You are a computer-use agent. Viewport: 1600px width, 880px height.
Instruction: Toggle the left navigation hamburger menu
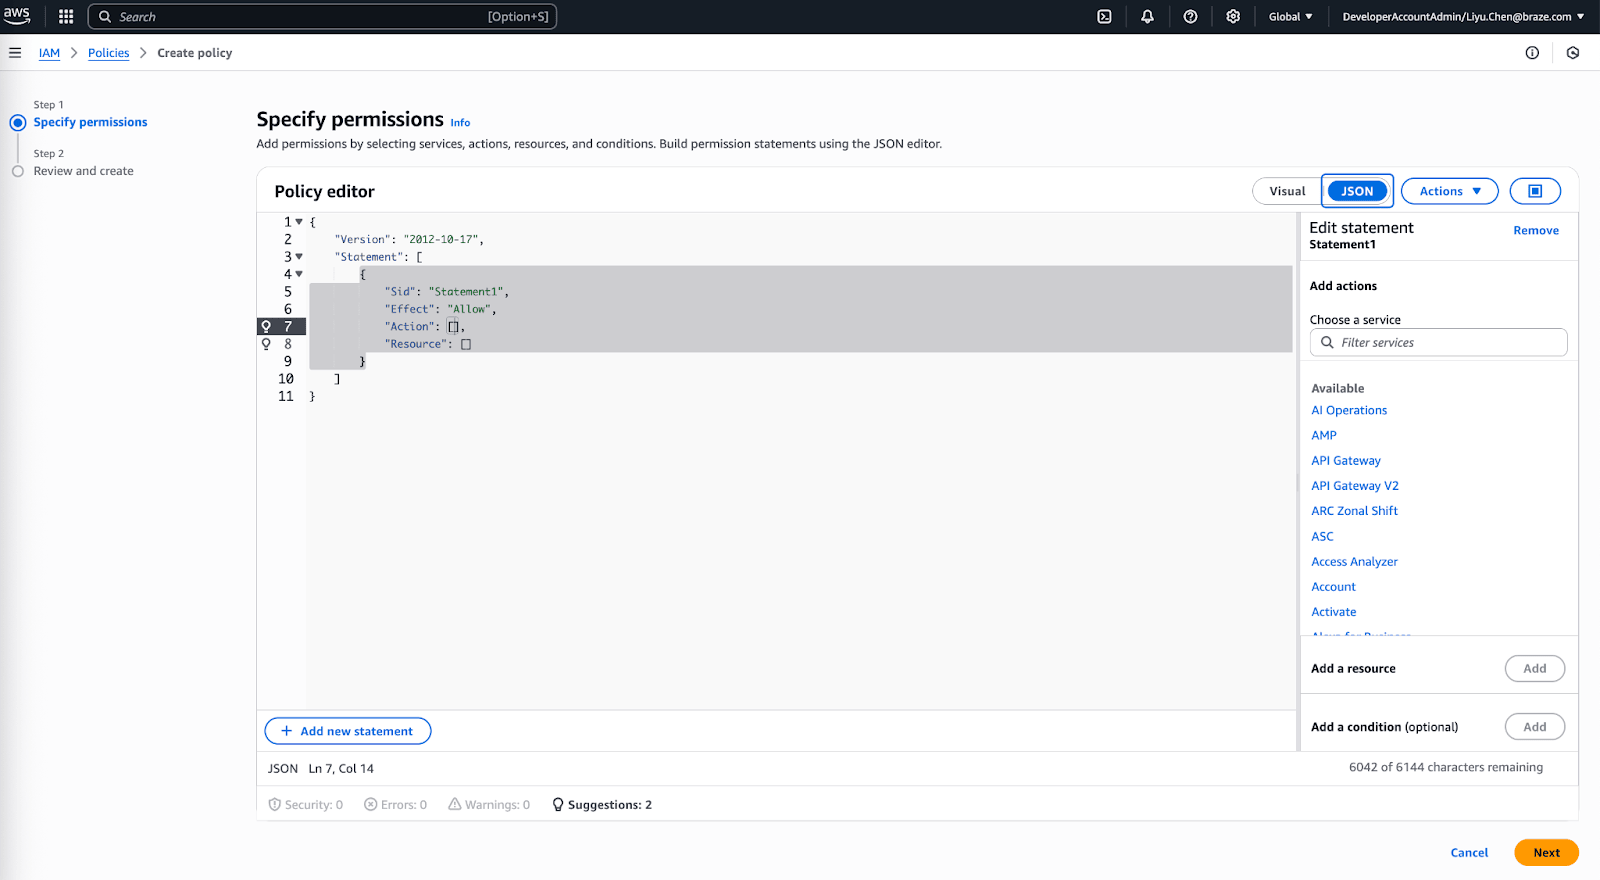pyautogui.click(x=15, y=53)
